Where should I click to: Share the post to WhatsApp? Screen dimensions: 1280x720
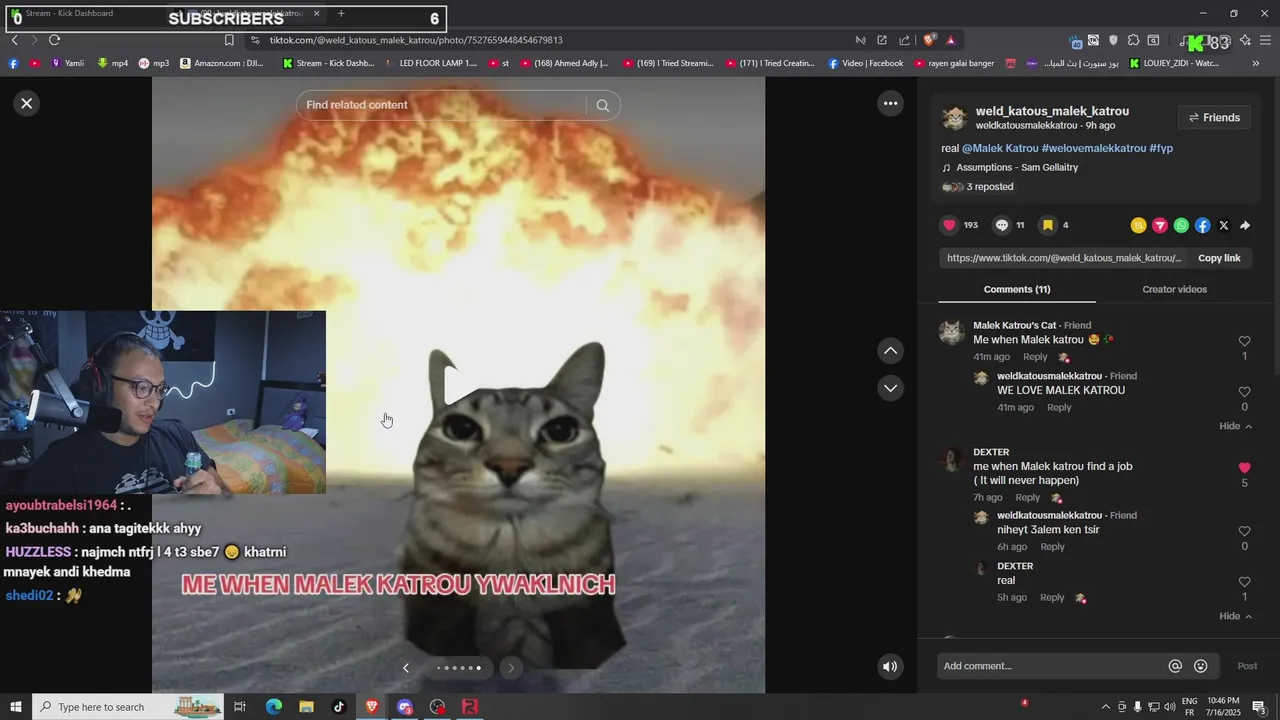point(1181,226)
